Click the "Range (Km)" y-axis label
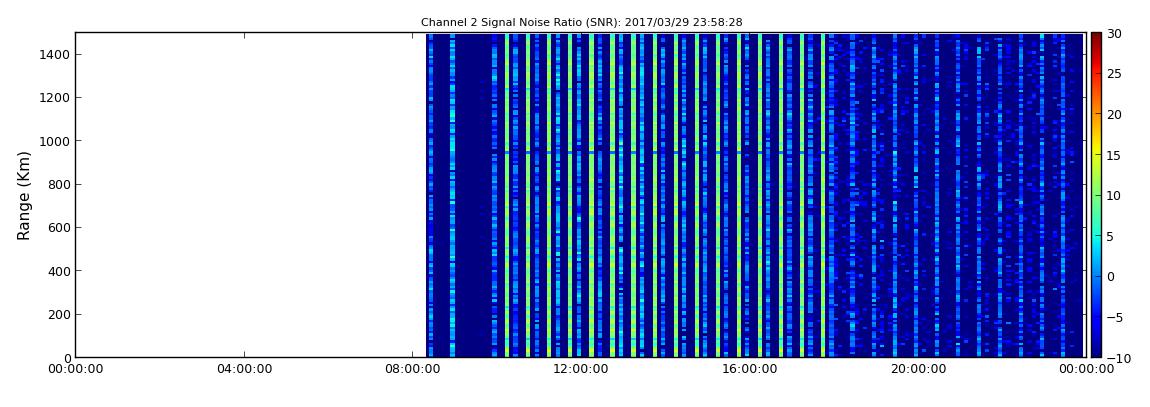The height and width of the screenshot is (407, 1150). coord(24,196)
